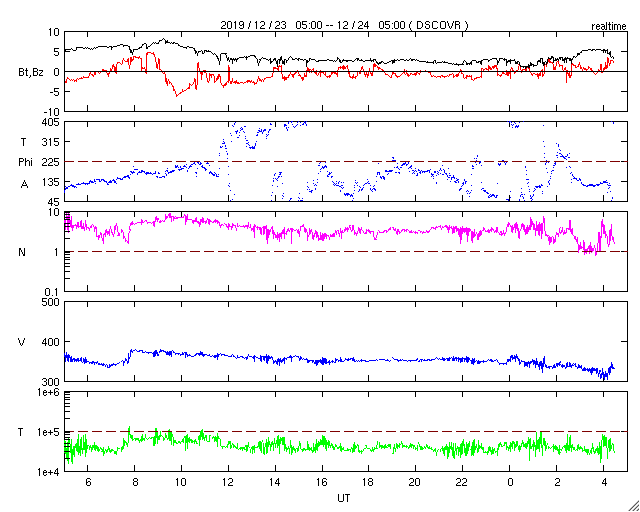This screenshot has height=512, width=640.
Task: Click the 'Bt,Bz' axis label
Action: (x=31, y=75)
